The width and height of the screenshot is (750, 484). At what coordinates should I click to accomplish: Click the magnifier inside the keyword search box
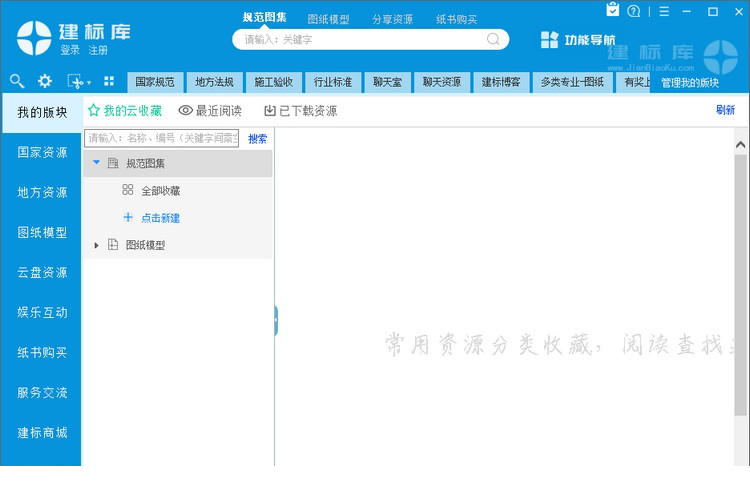493,39
